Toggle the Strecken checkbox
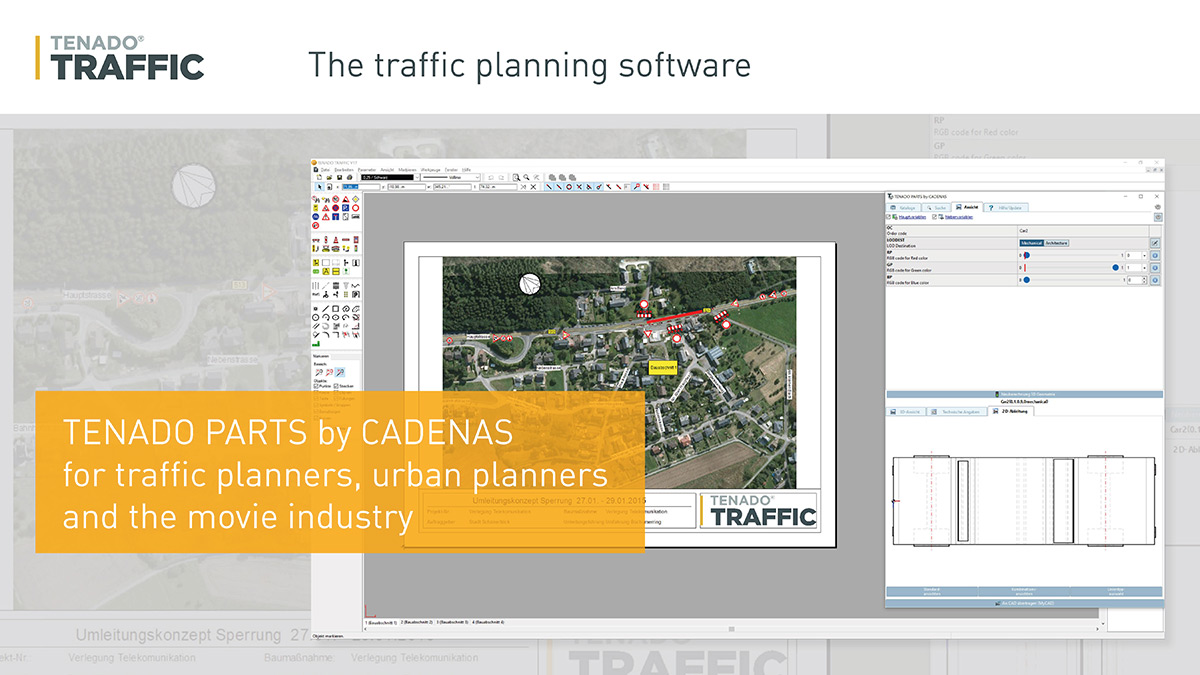The height and width of the screenshot is (675, 1200). (x=335, y=386)
